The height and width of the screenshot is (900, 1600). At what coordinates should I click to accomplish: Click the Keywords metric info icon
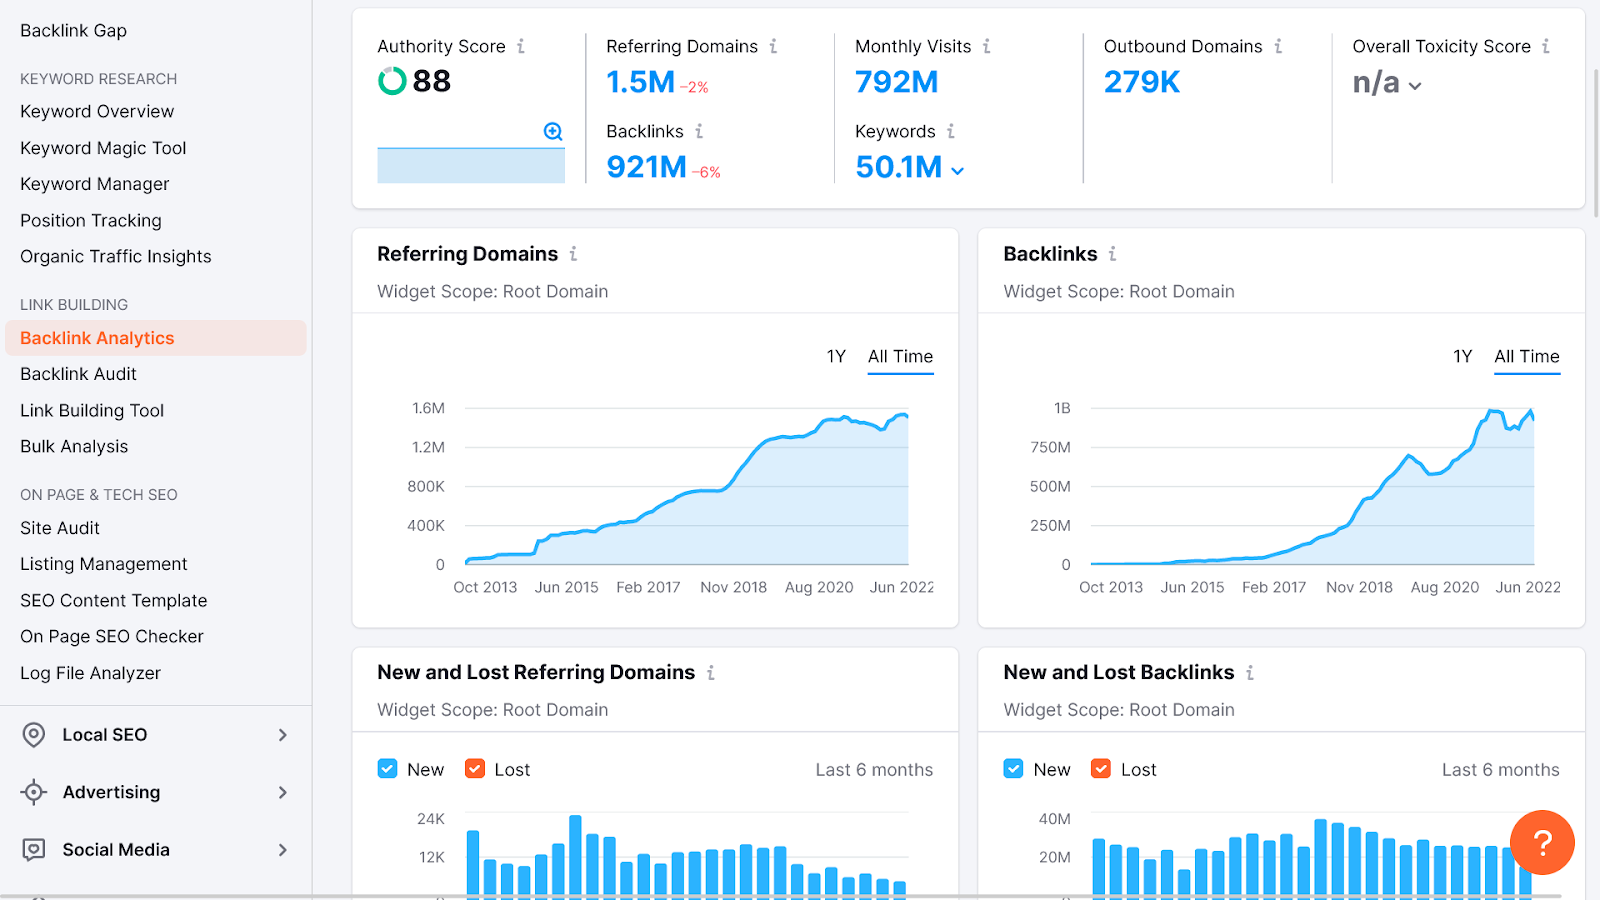pos(951,131)
